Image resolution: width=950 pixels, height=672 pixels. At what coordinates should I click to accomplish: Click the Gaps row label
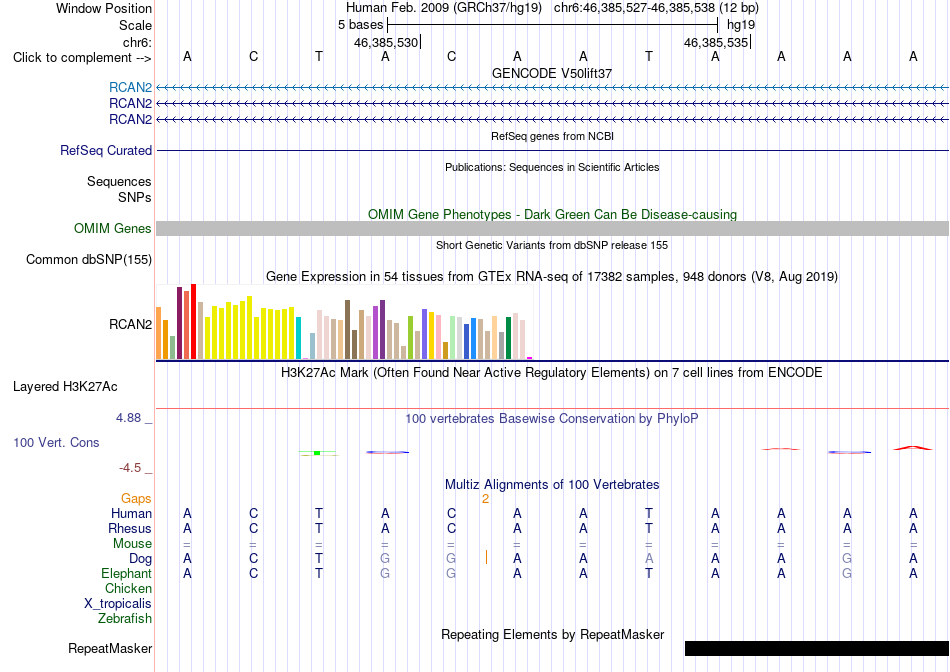tap(136, 498)
